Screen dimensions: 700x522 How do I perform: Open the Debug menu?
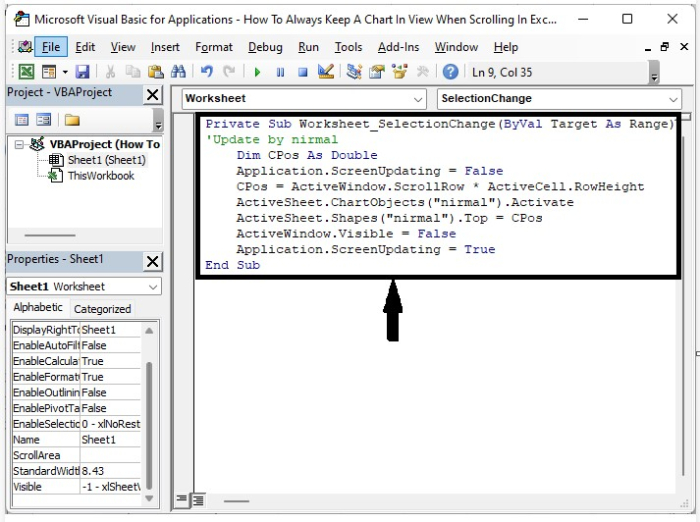point(265,47)
